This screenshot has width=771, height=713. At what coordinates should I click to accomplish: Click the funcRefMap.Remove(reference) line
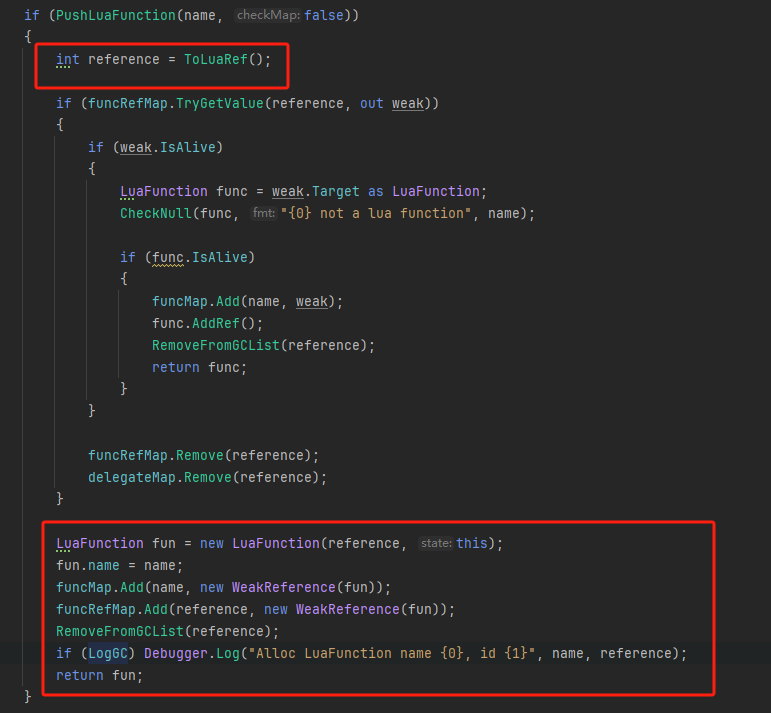point(204,455)
